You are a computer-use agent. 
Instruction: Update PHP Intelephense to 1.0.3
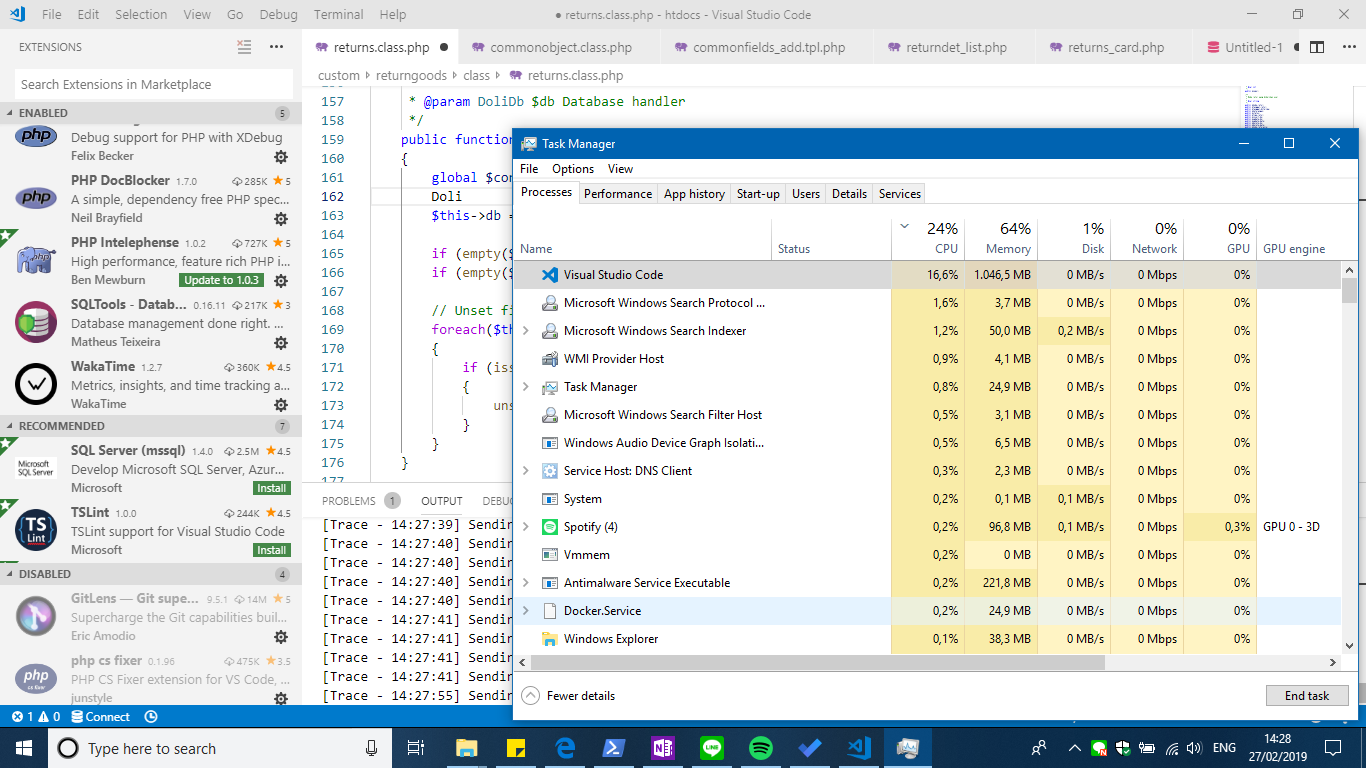pyautogui.click(x=221, y=280)
